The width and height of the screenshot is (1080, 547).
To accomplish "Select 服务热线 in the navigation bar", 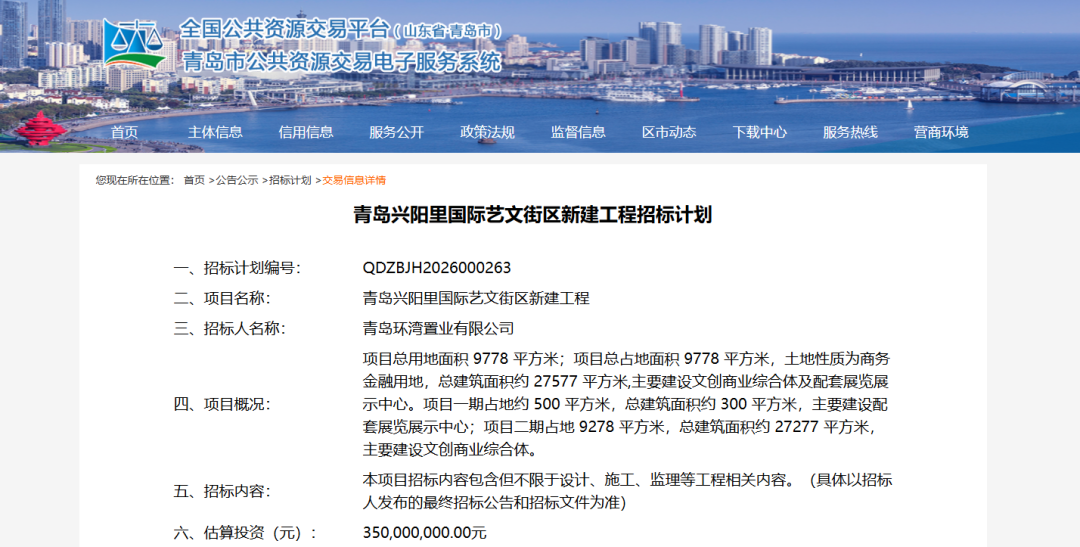I will tap(850, 132).
